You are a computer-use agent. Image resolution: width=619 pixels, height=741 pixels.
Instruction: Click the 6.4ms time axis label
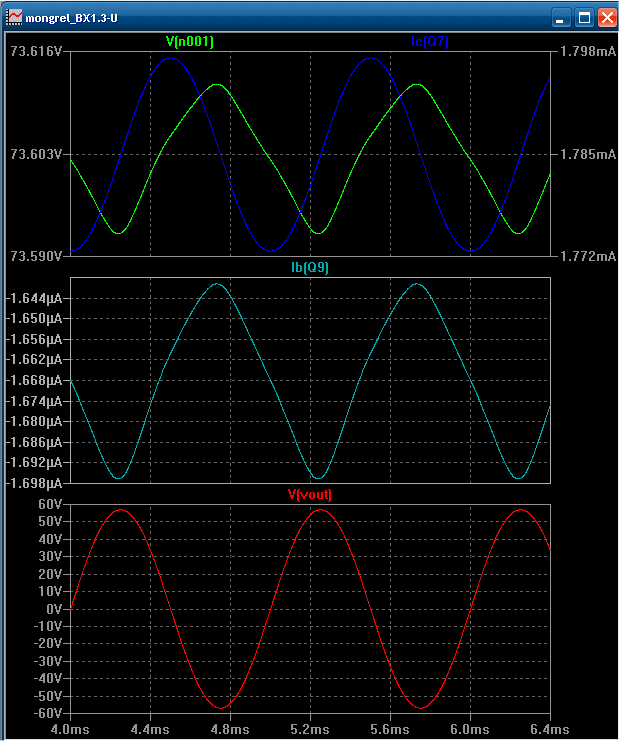[x=550, y=730]
